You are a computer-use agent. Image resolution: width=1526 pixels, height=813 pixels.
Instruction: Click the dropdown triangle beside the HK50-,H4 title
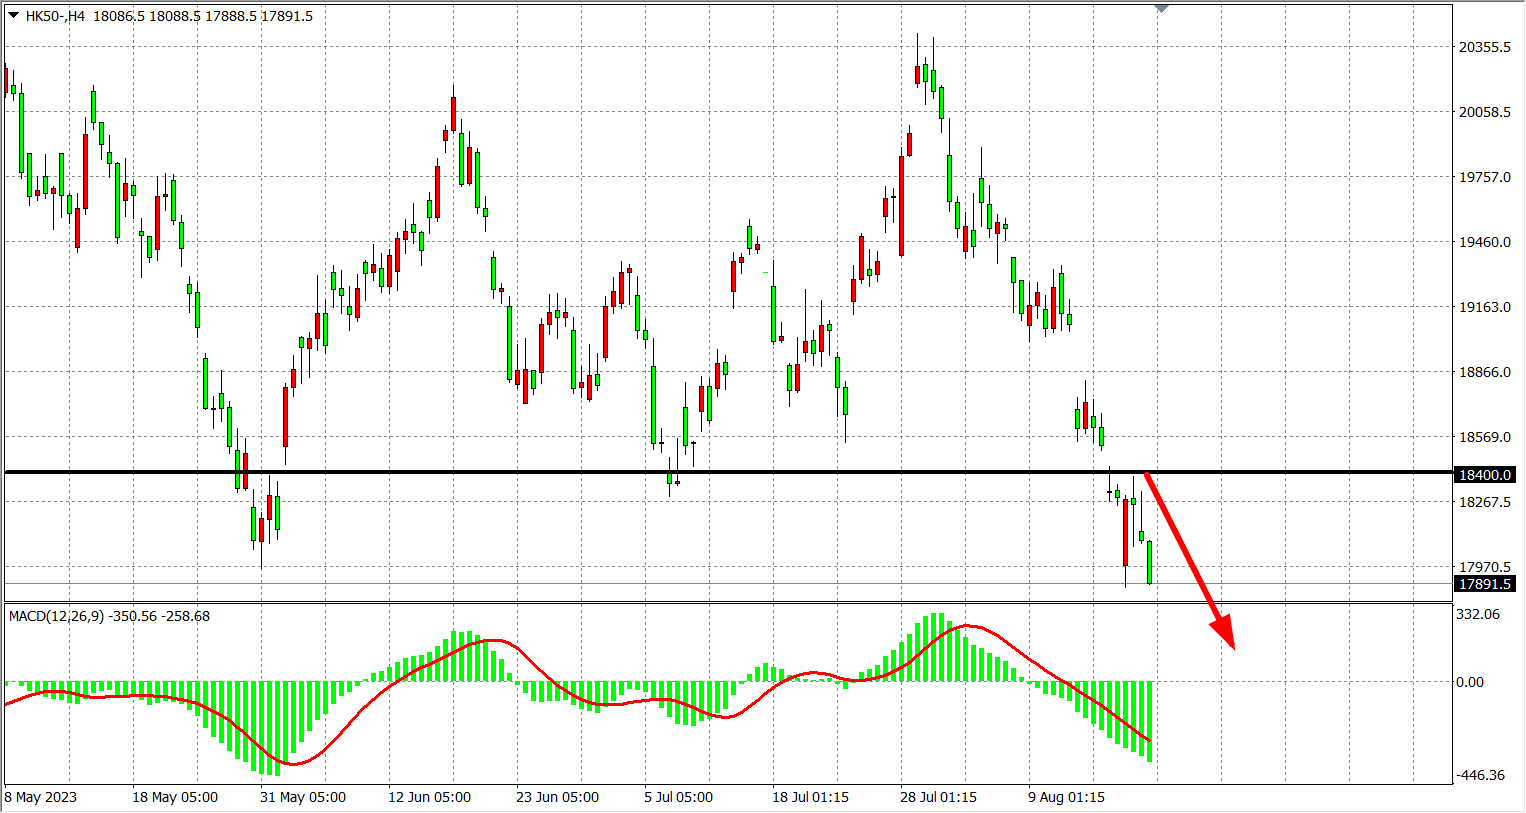coord(13,15)
